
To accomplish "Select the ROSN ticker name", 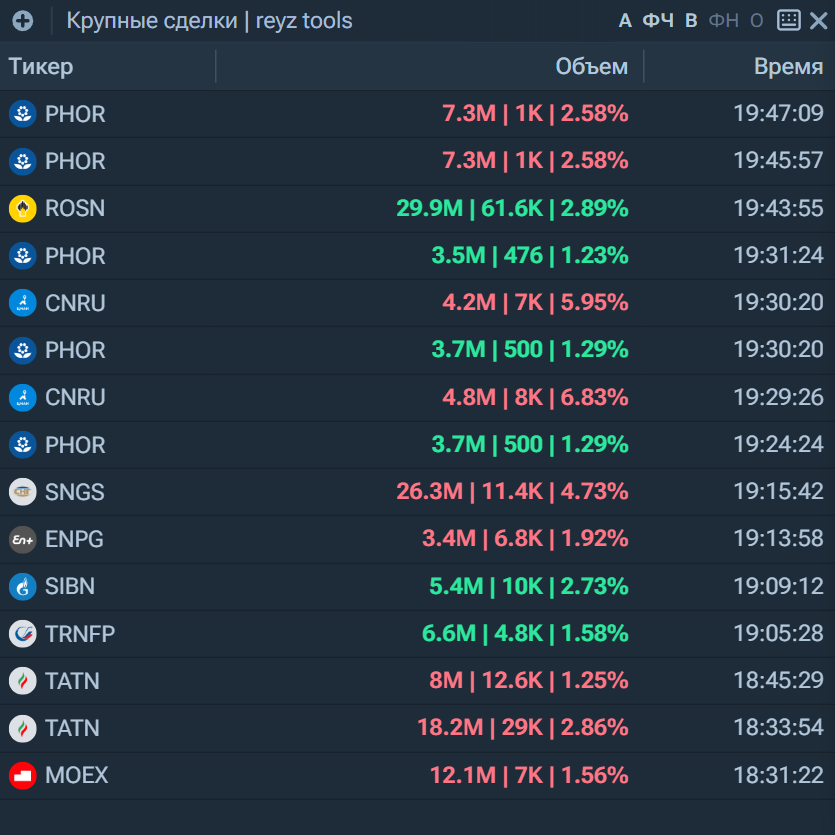I will [x=75, y=208].
